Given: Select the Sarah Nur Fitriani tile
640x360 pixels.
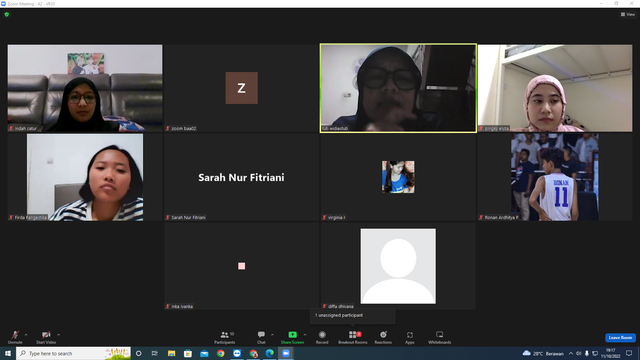Looking at the screenshot, I should (242, 177).
